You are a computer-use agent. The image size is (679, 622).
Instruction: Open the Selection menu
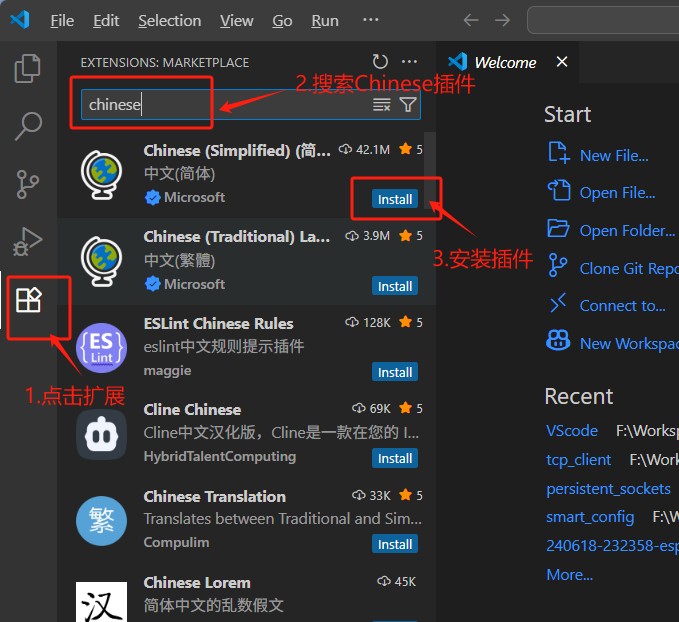pyautogui.click(x=170, y=20)
